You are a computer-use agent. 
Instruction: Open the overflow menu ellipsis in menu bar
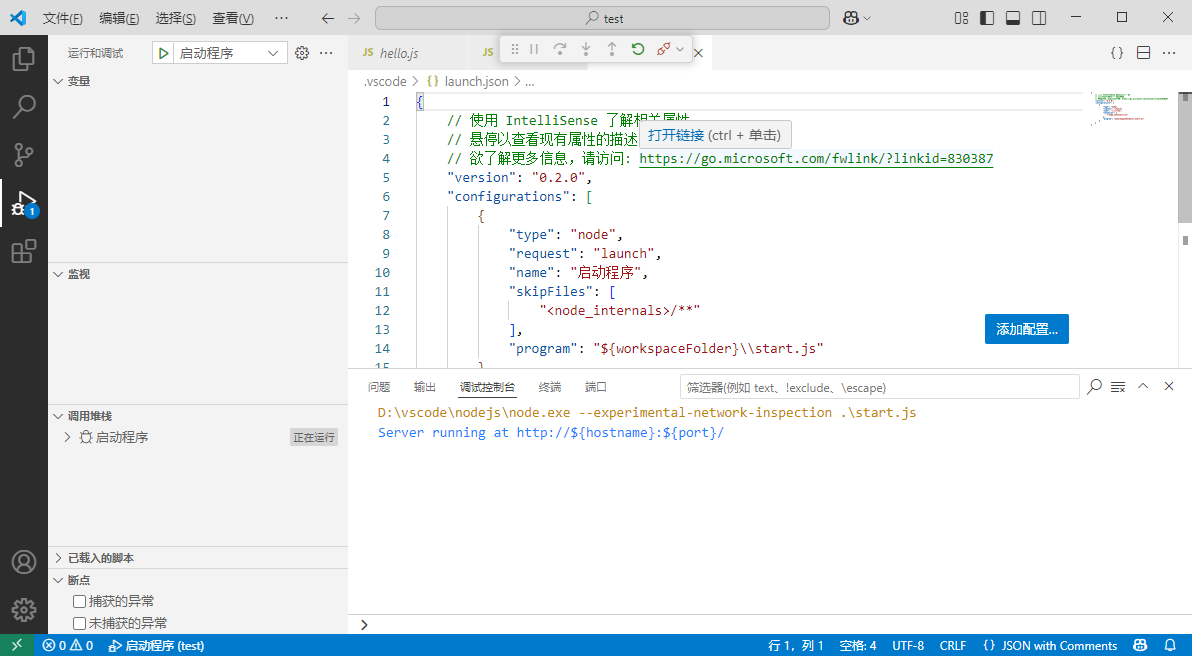click(281, 18)
